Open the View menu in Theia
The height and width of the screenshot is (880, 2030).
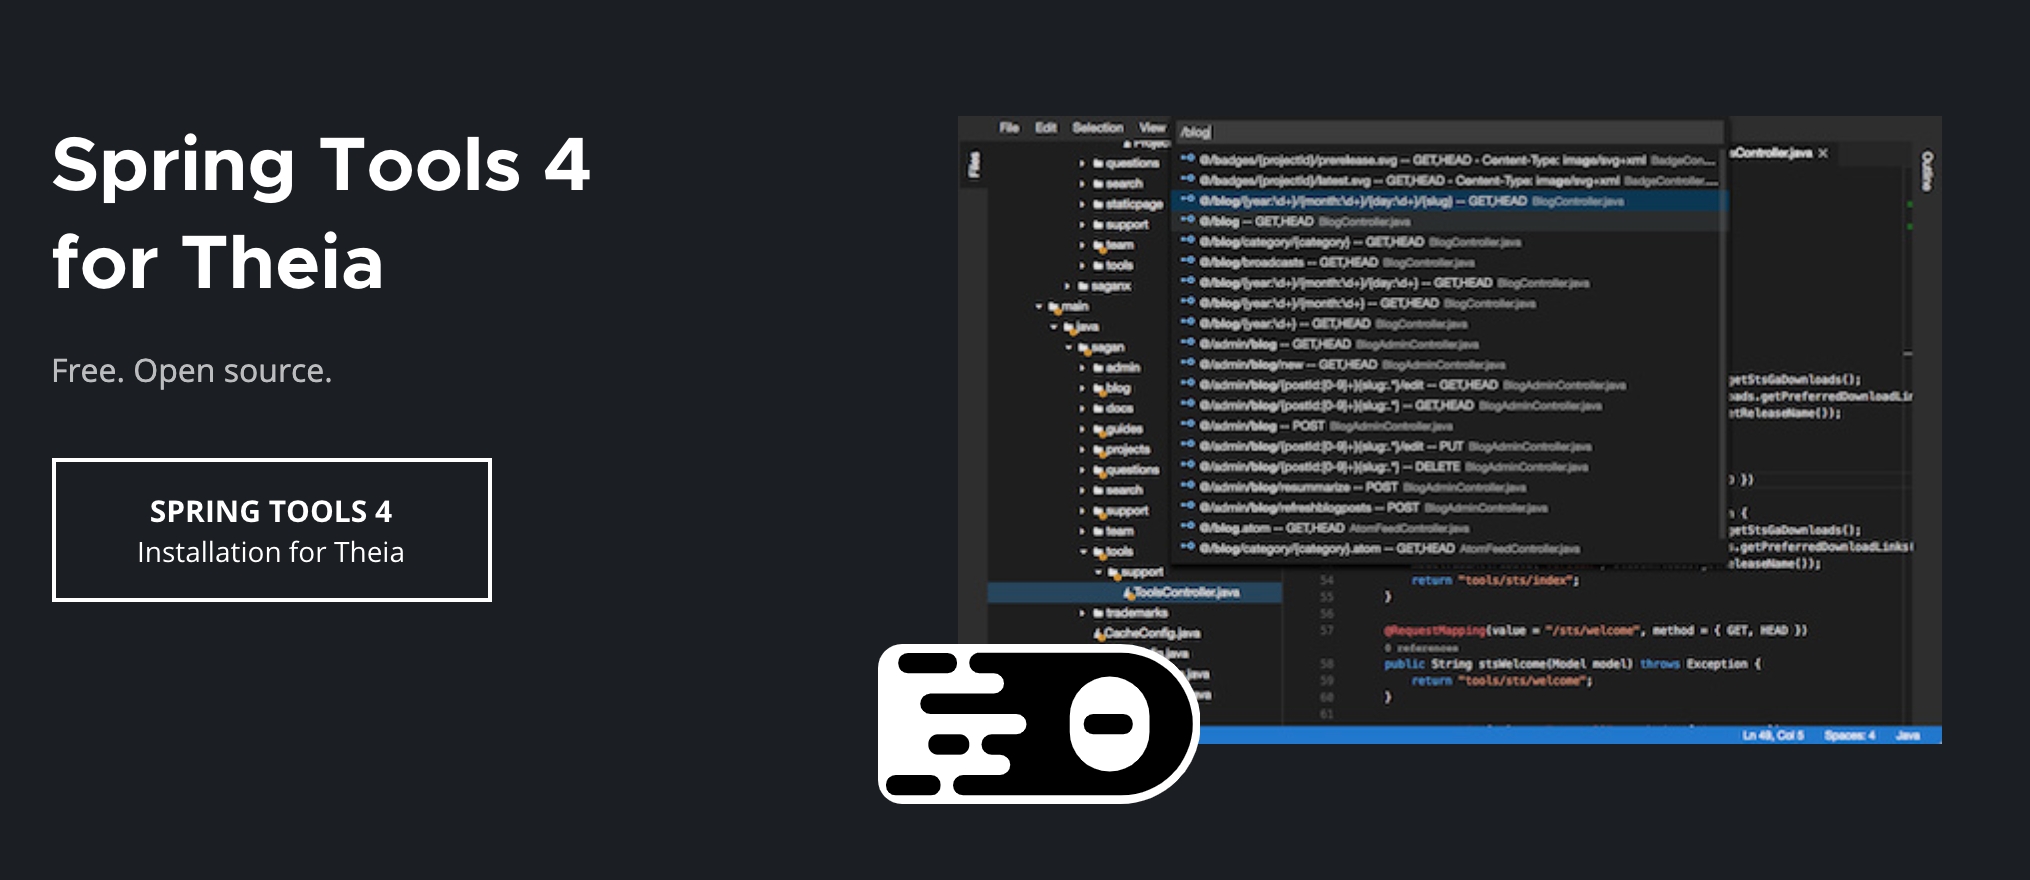(1153, 128)
